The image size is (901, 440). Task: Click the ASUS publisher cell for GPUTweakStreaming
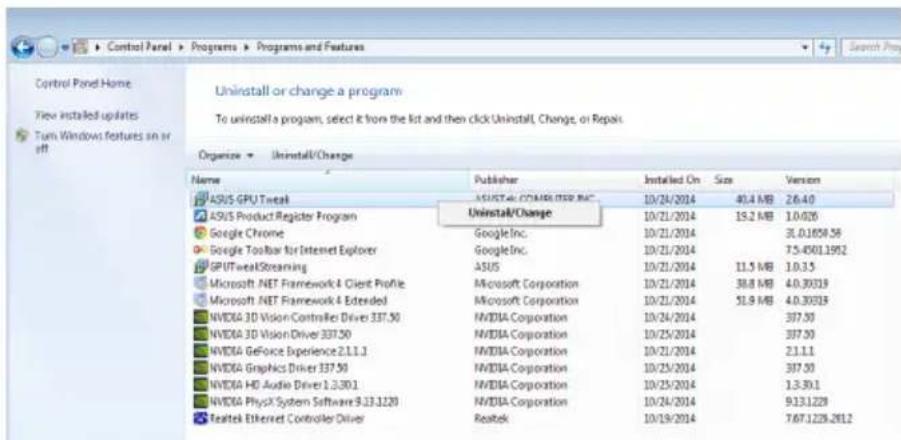click(x=487, y=267)
